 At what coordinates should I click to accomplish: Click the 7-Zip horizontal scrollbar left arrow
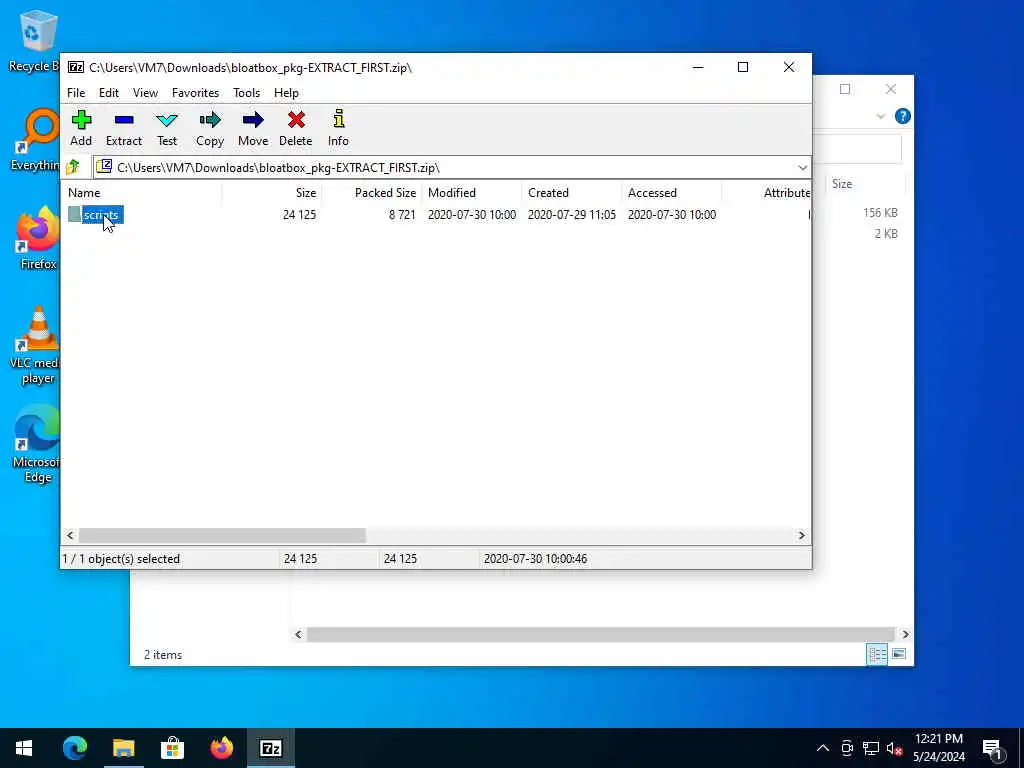click(x=71, y=536)
